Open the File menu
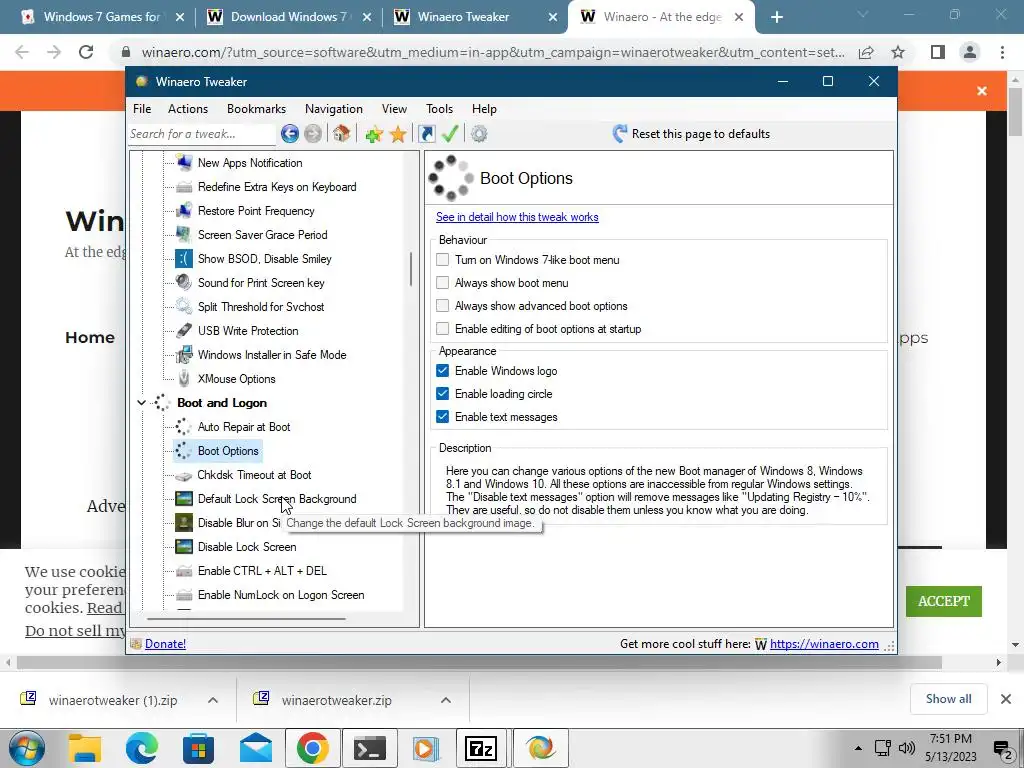Screen dimensions: 1024x768 click(142, 109)
